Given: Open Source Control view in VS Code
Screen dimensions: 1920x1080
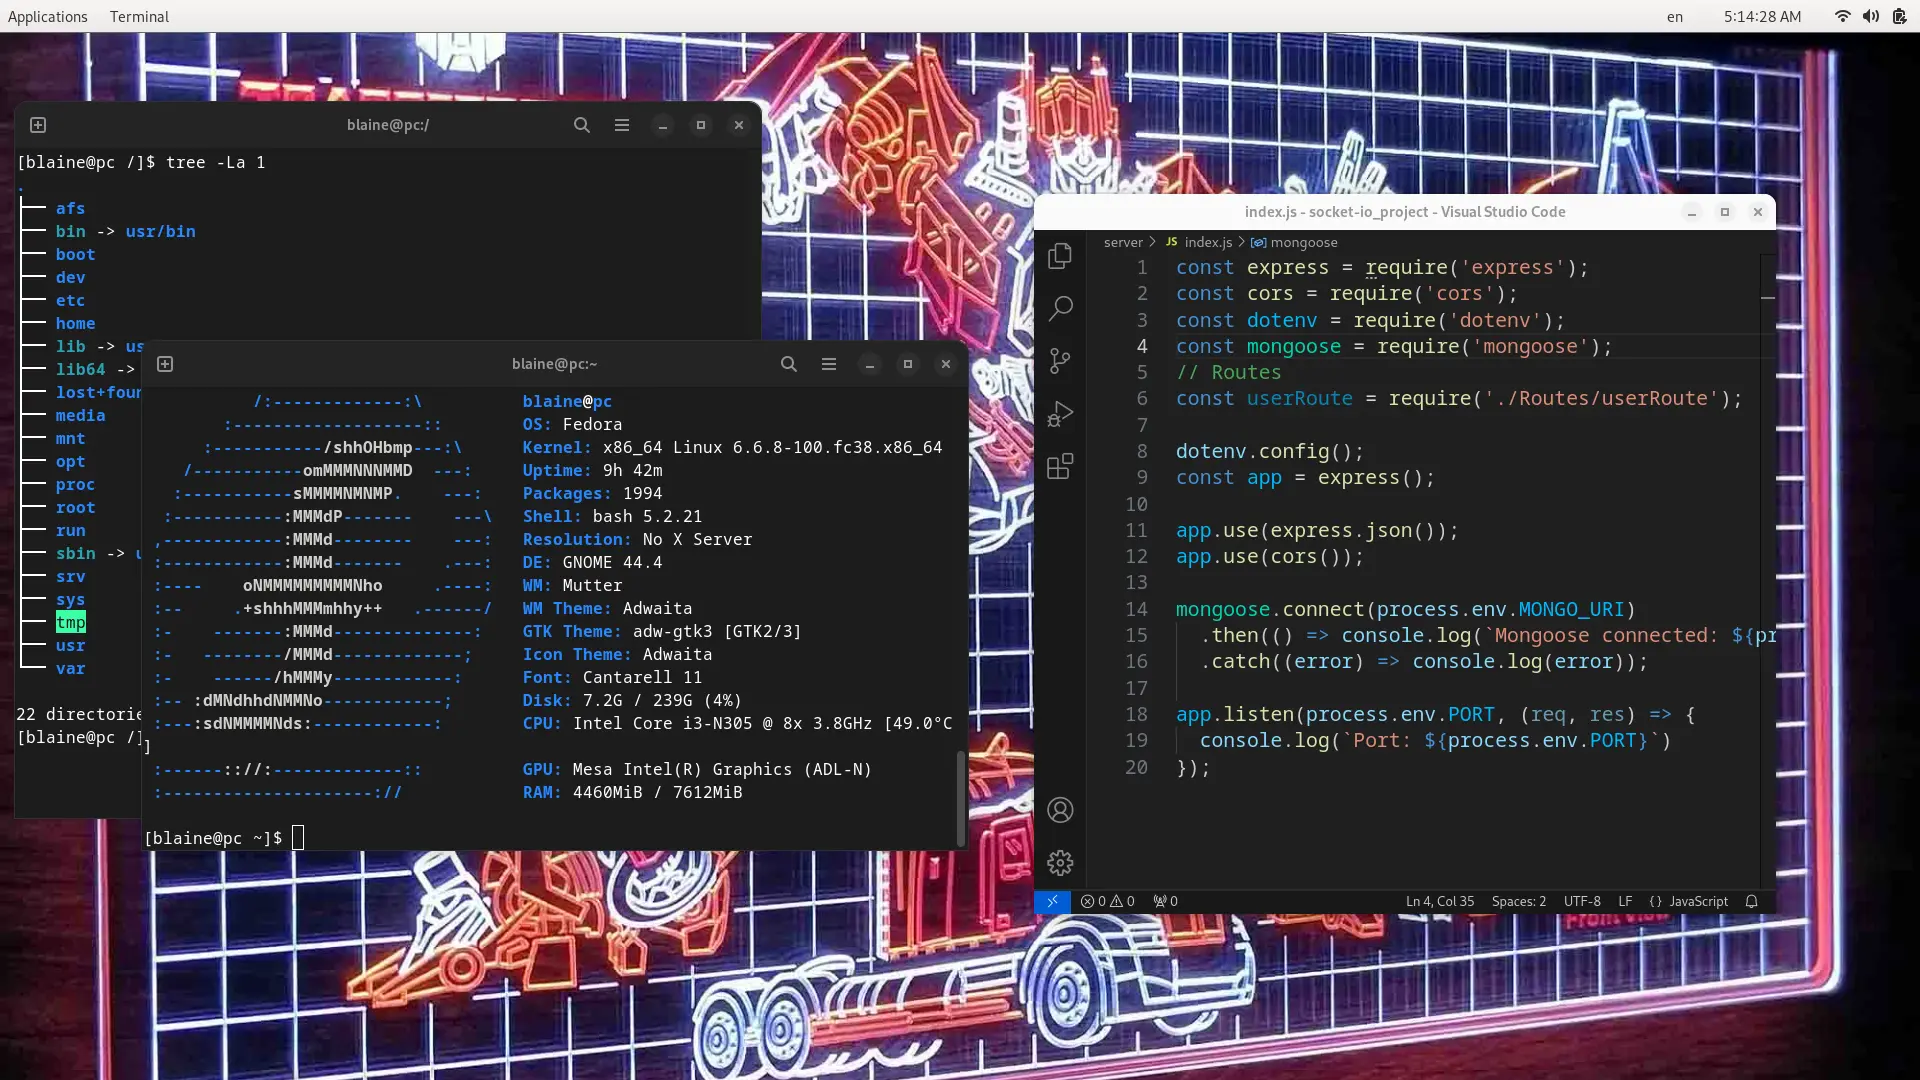Looking at the screenshot, I should point(1060,361).
